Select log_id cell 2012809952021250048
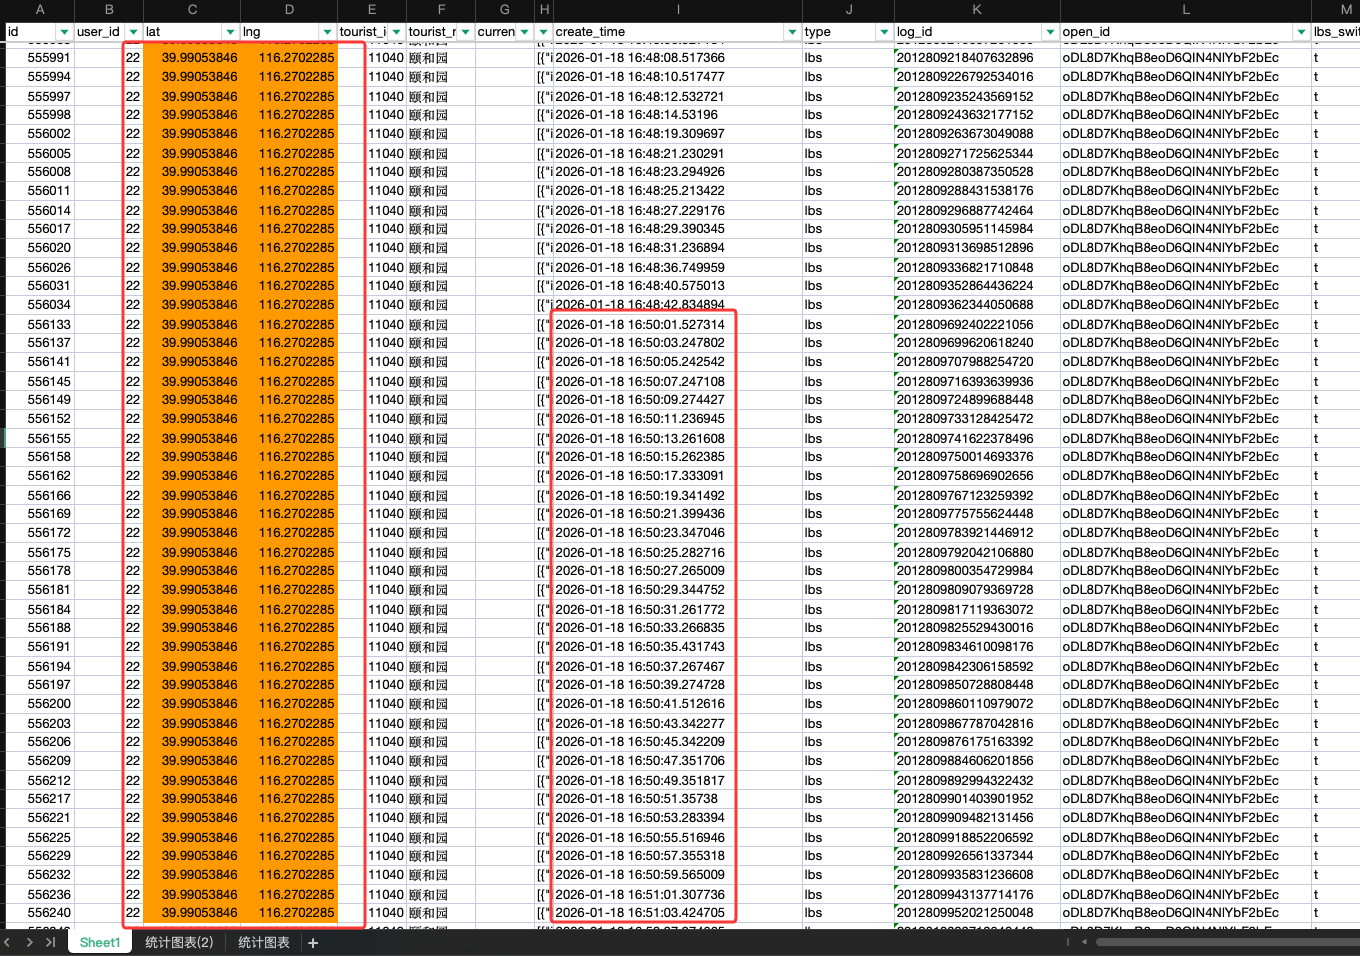The image size is (1360, 956). point(977,913)
